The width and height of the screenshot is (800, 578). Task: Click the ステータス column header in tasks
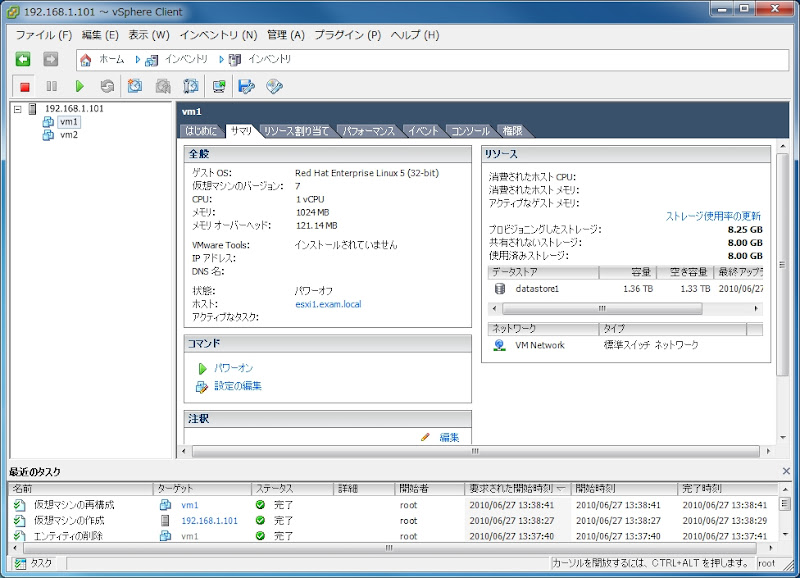292,489
